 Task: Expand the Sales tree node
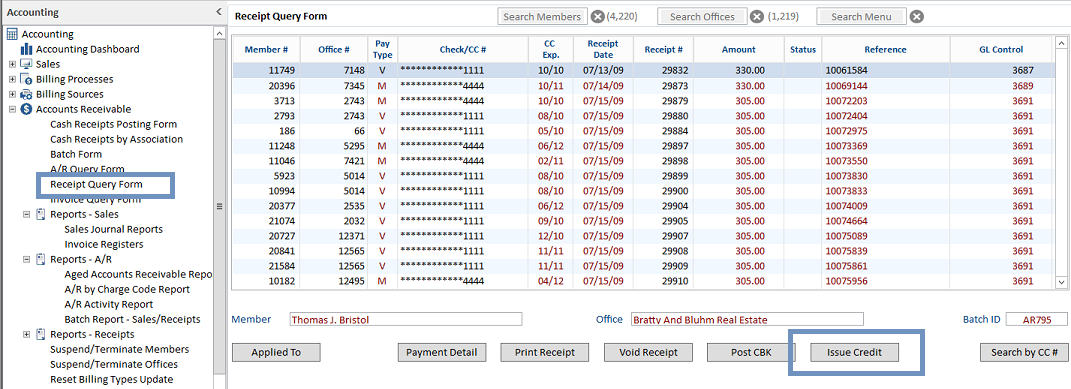point(12,64)
